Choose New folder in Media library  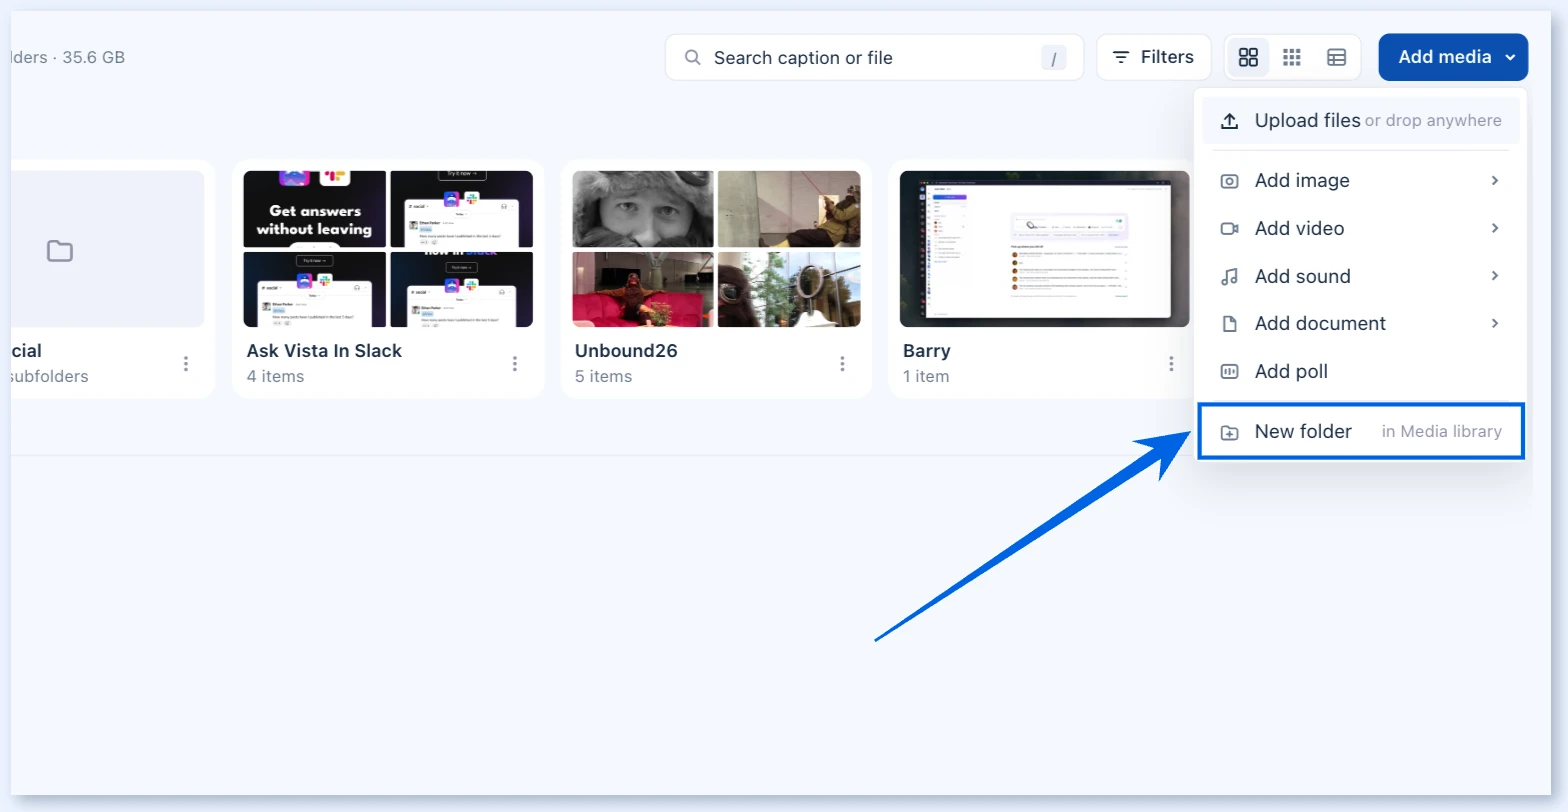(1361, 432)
